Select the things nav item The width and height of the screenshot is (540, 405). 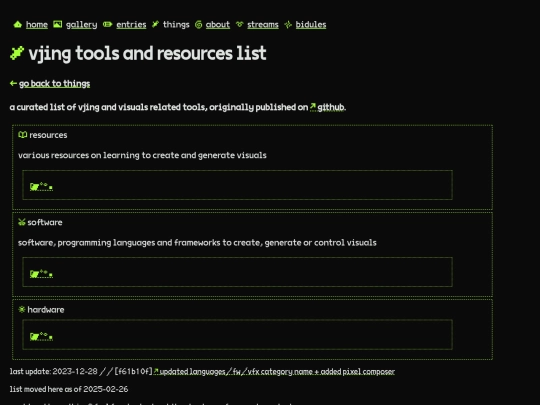click(x=176, y=24)
